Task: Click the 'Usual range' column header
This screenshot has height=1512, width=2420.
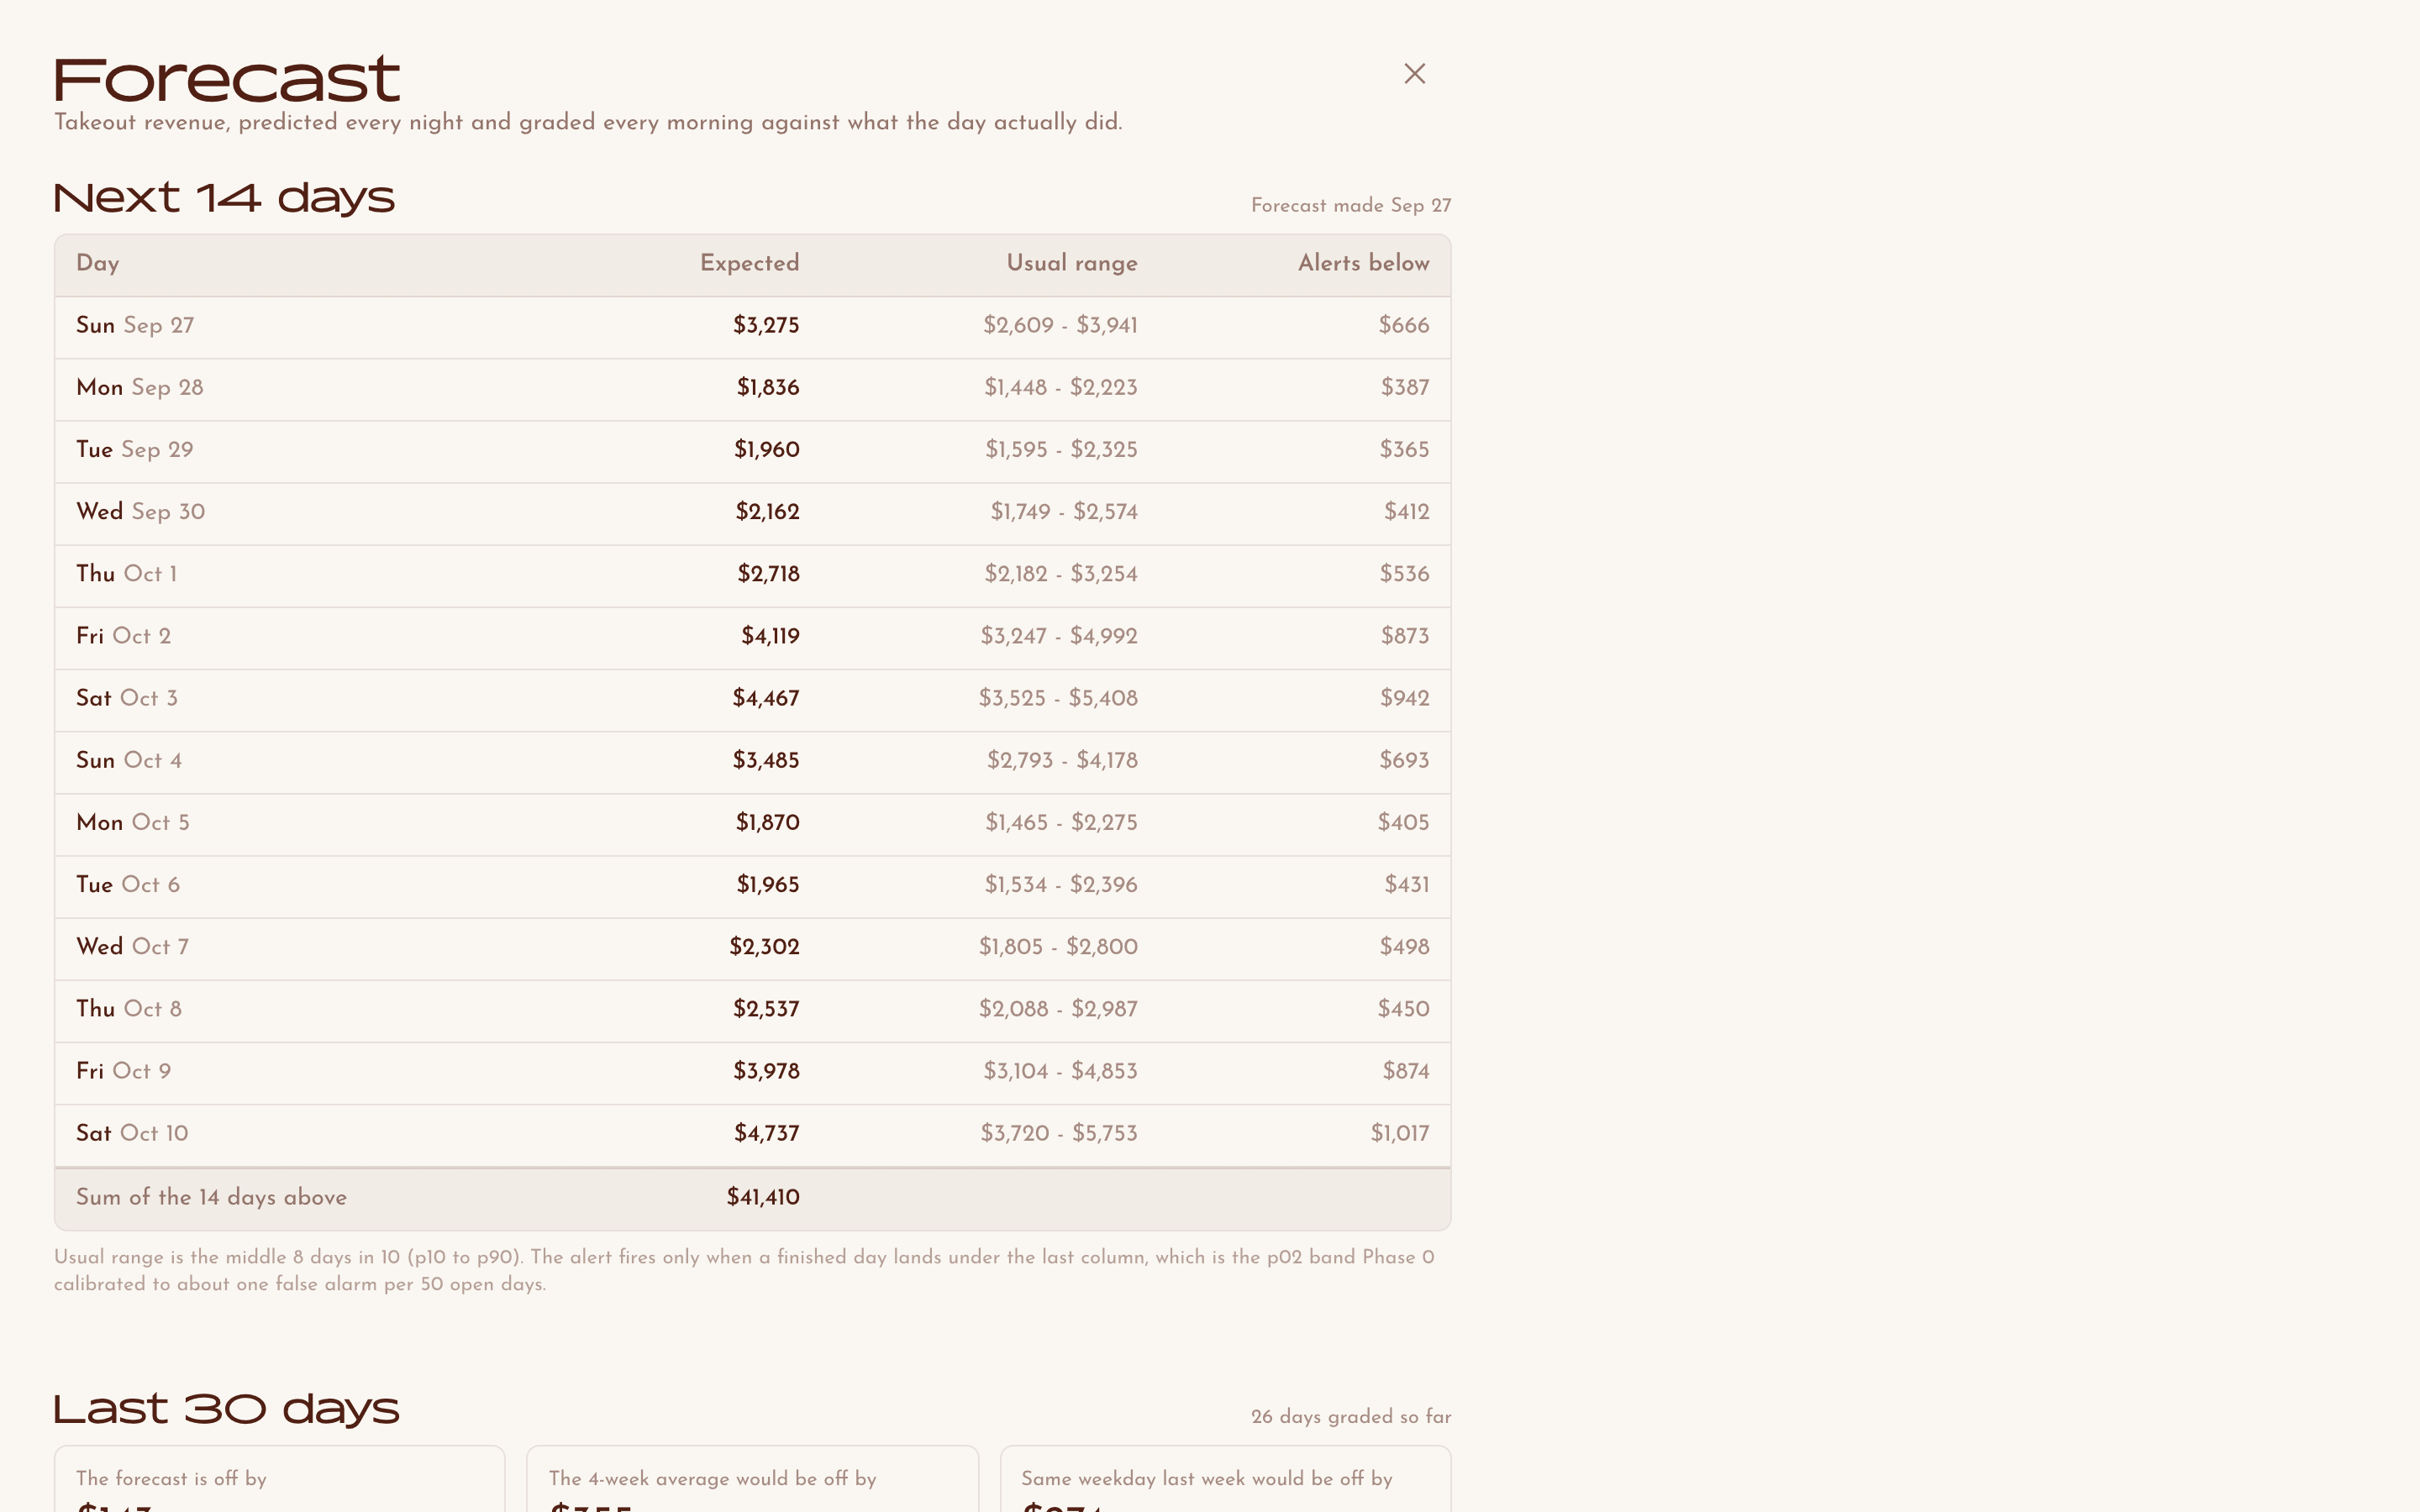Action: (x=1071, y=264)
